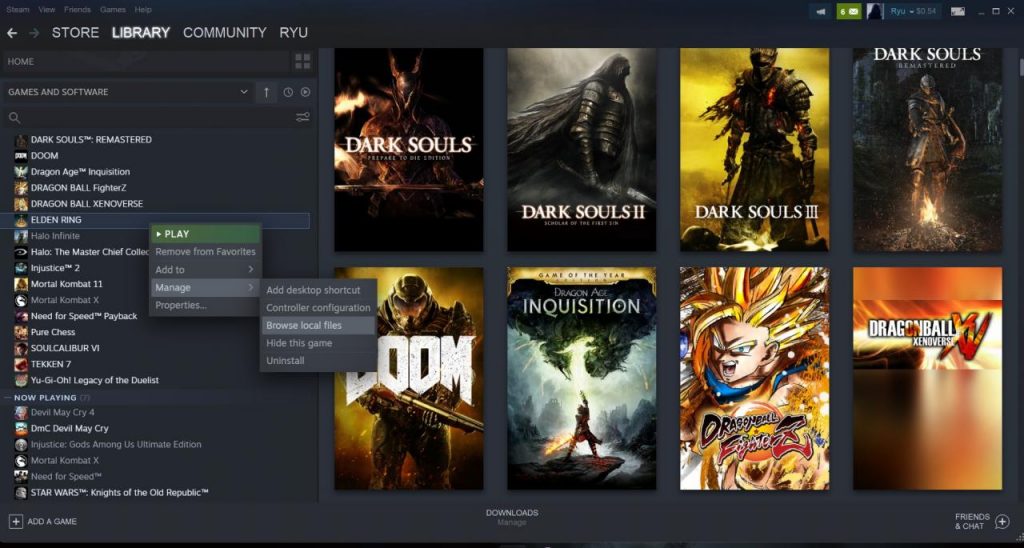Click the recent activity clock icon
Viewport: 1024px width, 548px height.
tap(288, 92)
